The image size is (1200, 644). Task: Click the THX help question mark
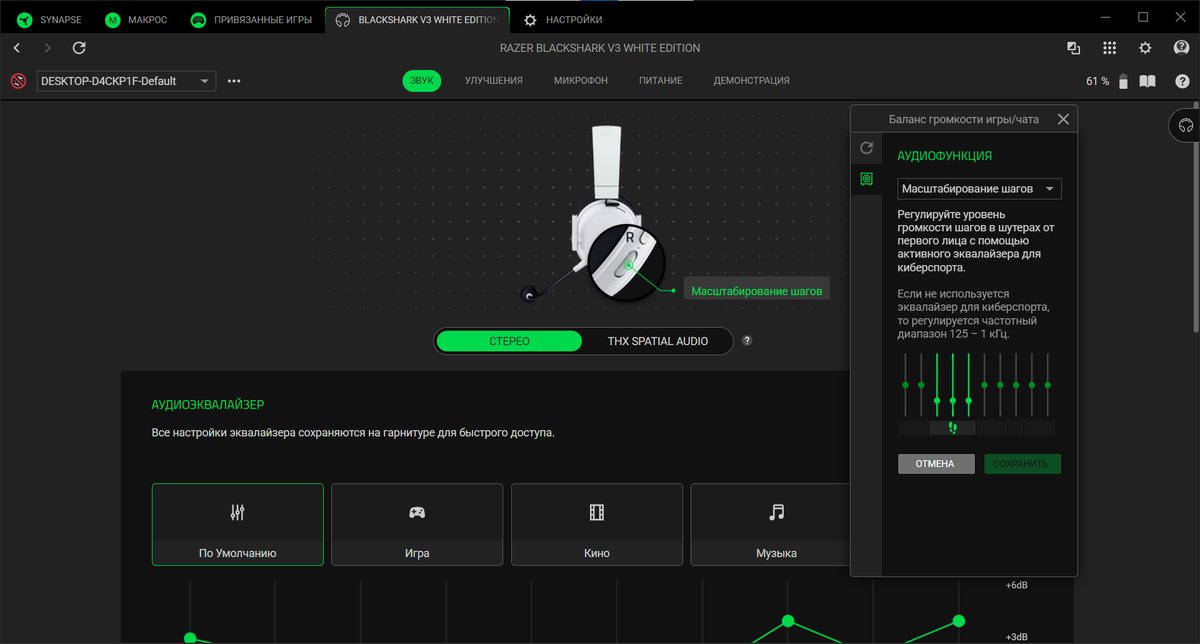(747, 341)
